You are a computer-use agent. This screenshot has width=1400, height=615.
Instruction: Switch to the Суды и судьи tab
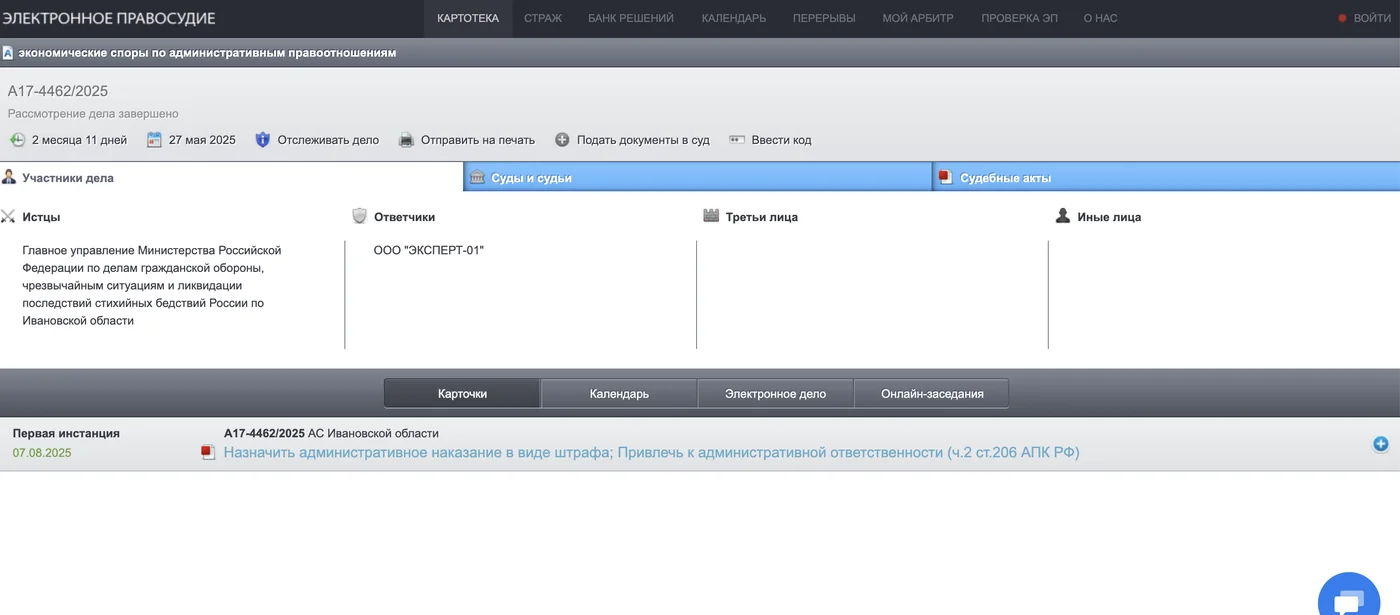coord(698,177)
